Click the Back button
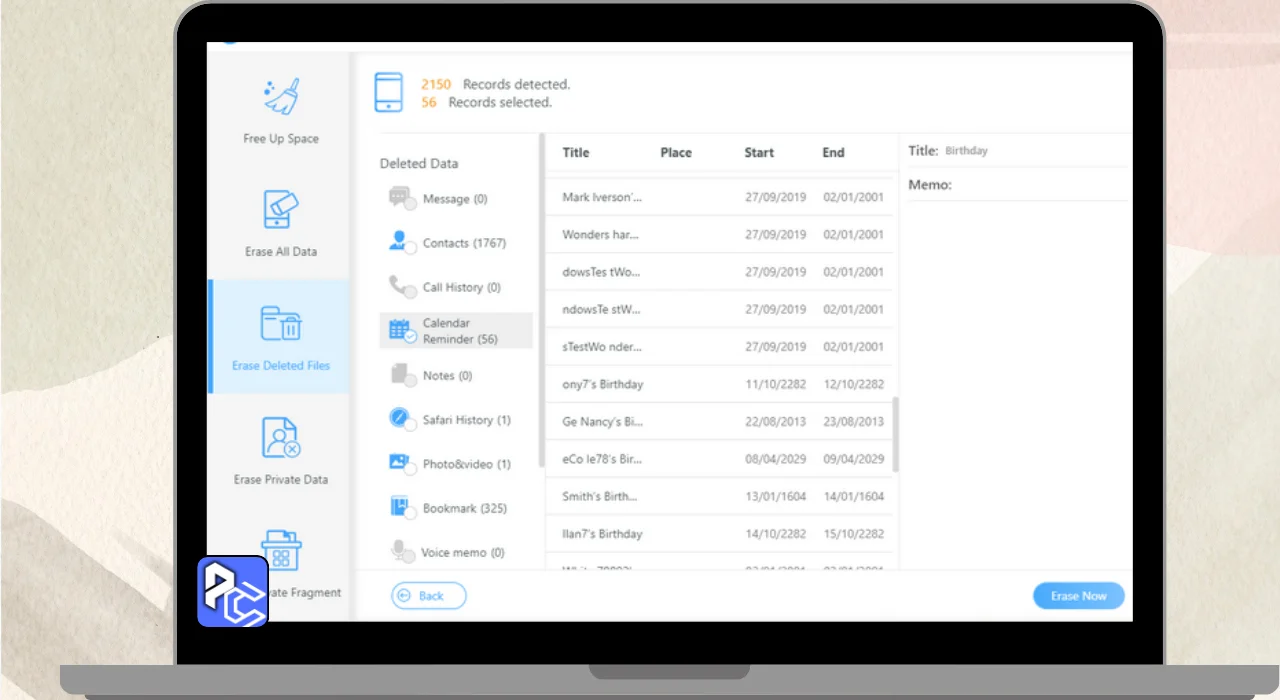The height and width of the screenshot is (700, 1280). (429, 596)
